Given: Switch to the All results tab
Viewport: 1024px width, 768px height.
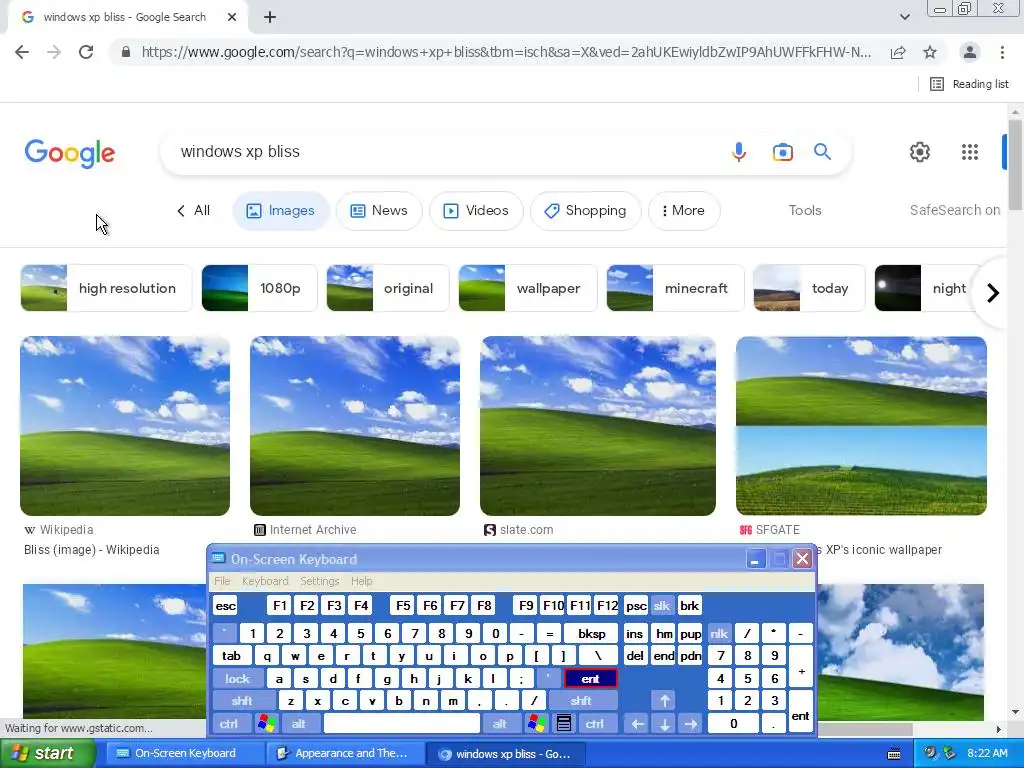Looking at the screenshot, I should pos(194,211).
